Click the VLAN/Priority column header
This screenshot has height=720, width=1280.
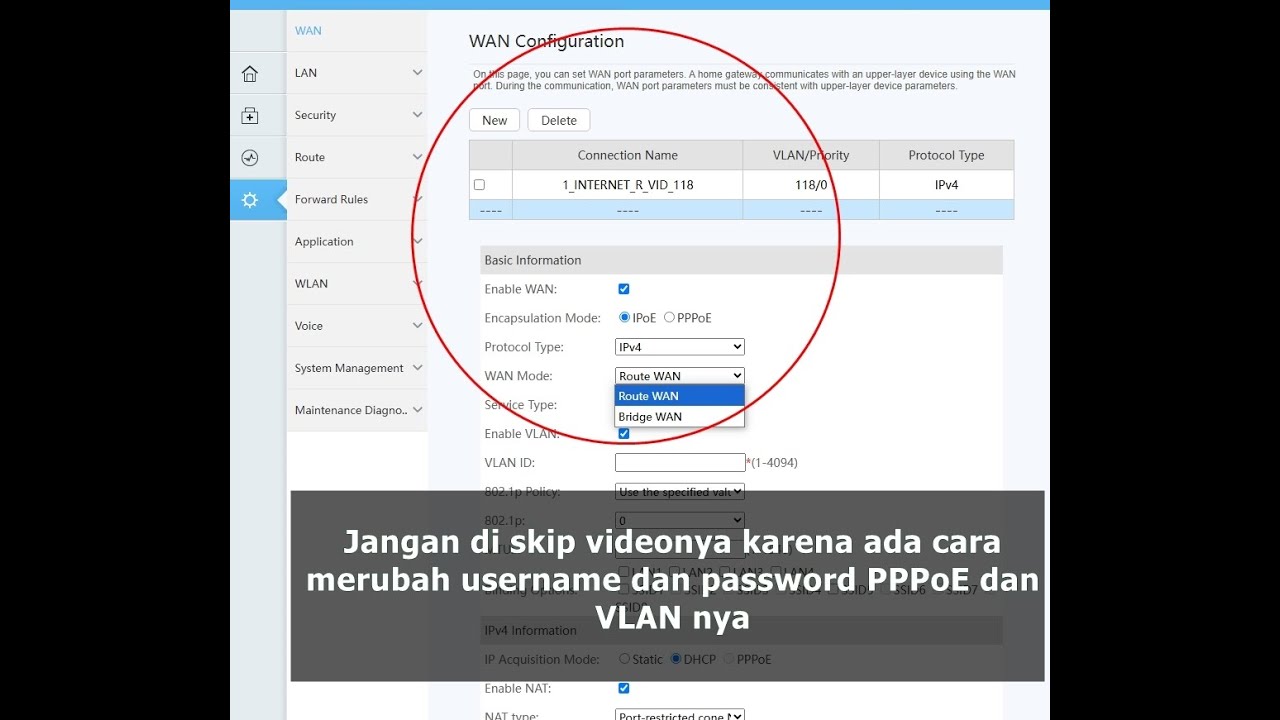point(811,155)
